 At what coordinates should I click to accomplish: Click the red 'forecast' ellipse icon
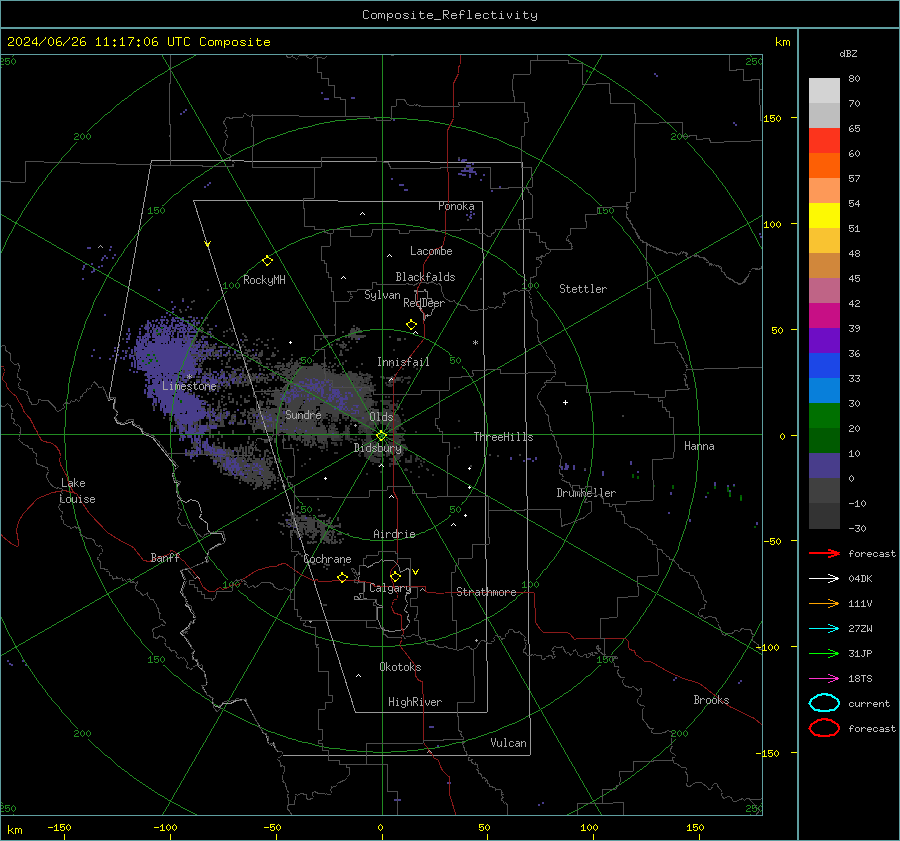coord(824,728)
